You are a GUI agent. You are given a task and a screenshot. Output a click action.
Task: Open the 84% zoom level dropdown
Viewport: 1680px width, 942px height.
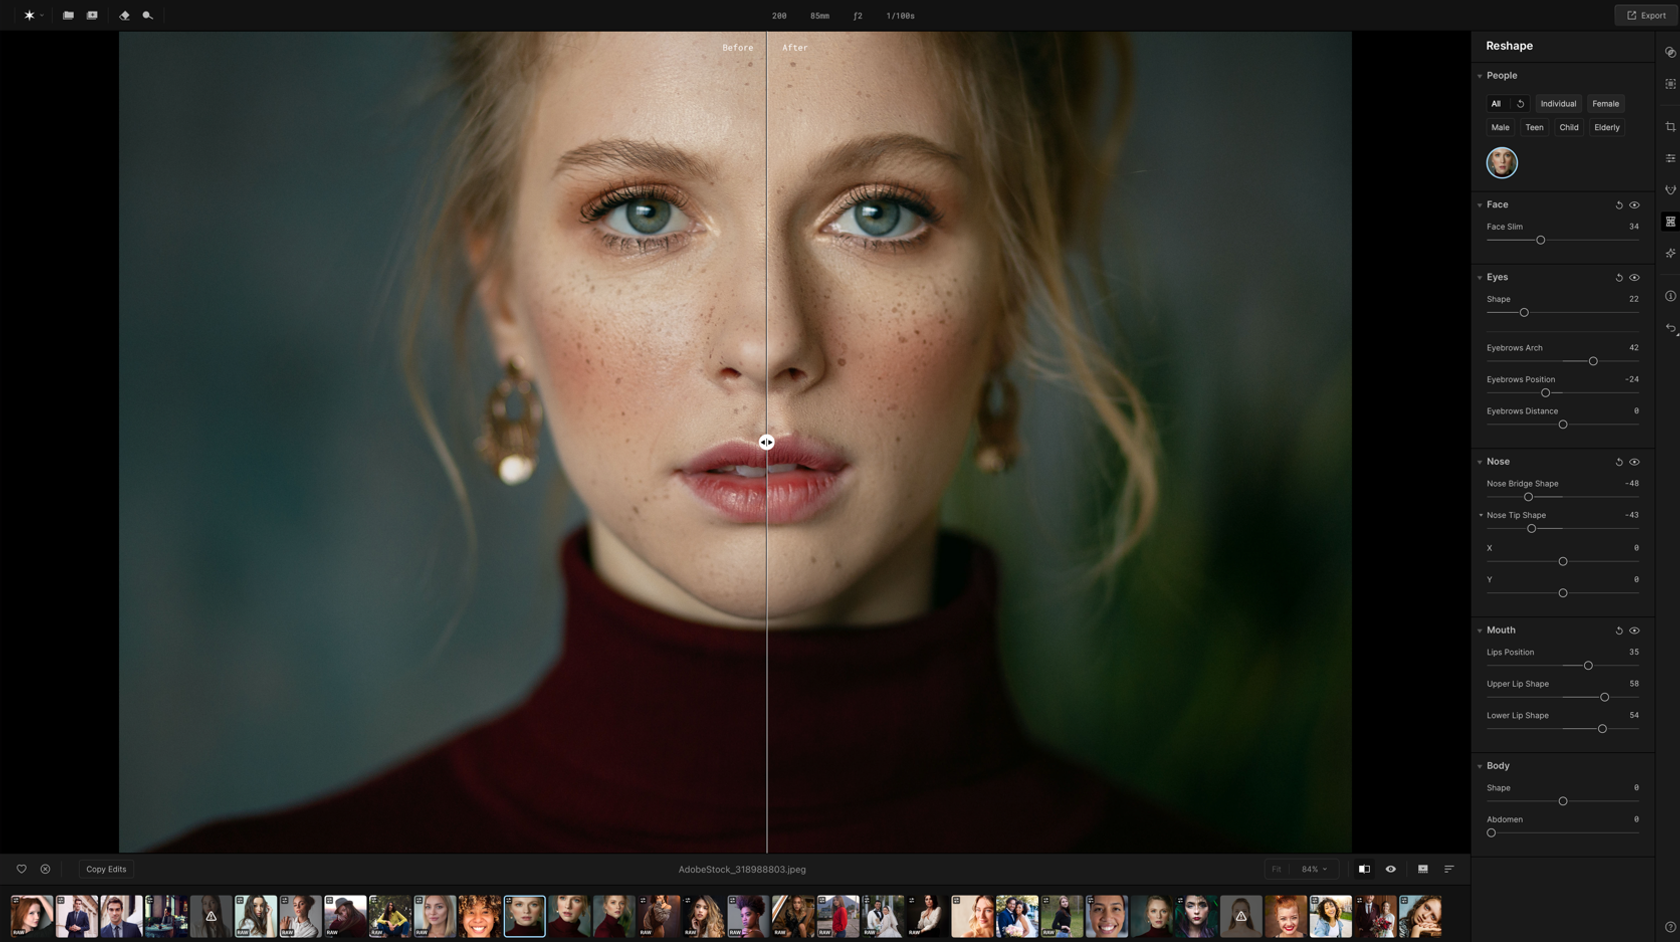[1312, 869]
